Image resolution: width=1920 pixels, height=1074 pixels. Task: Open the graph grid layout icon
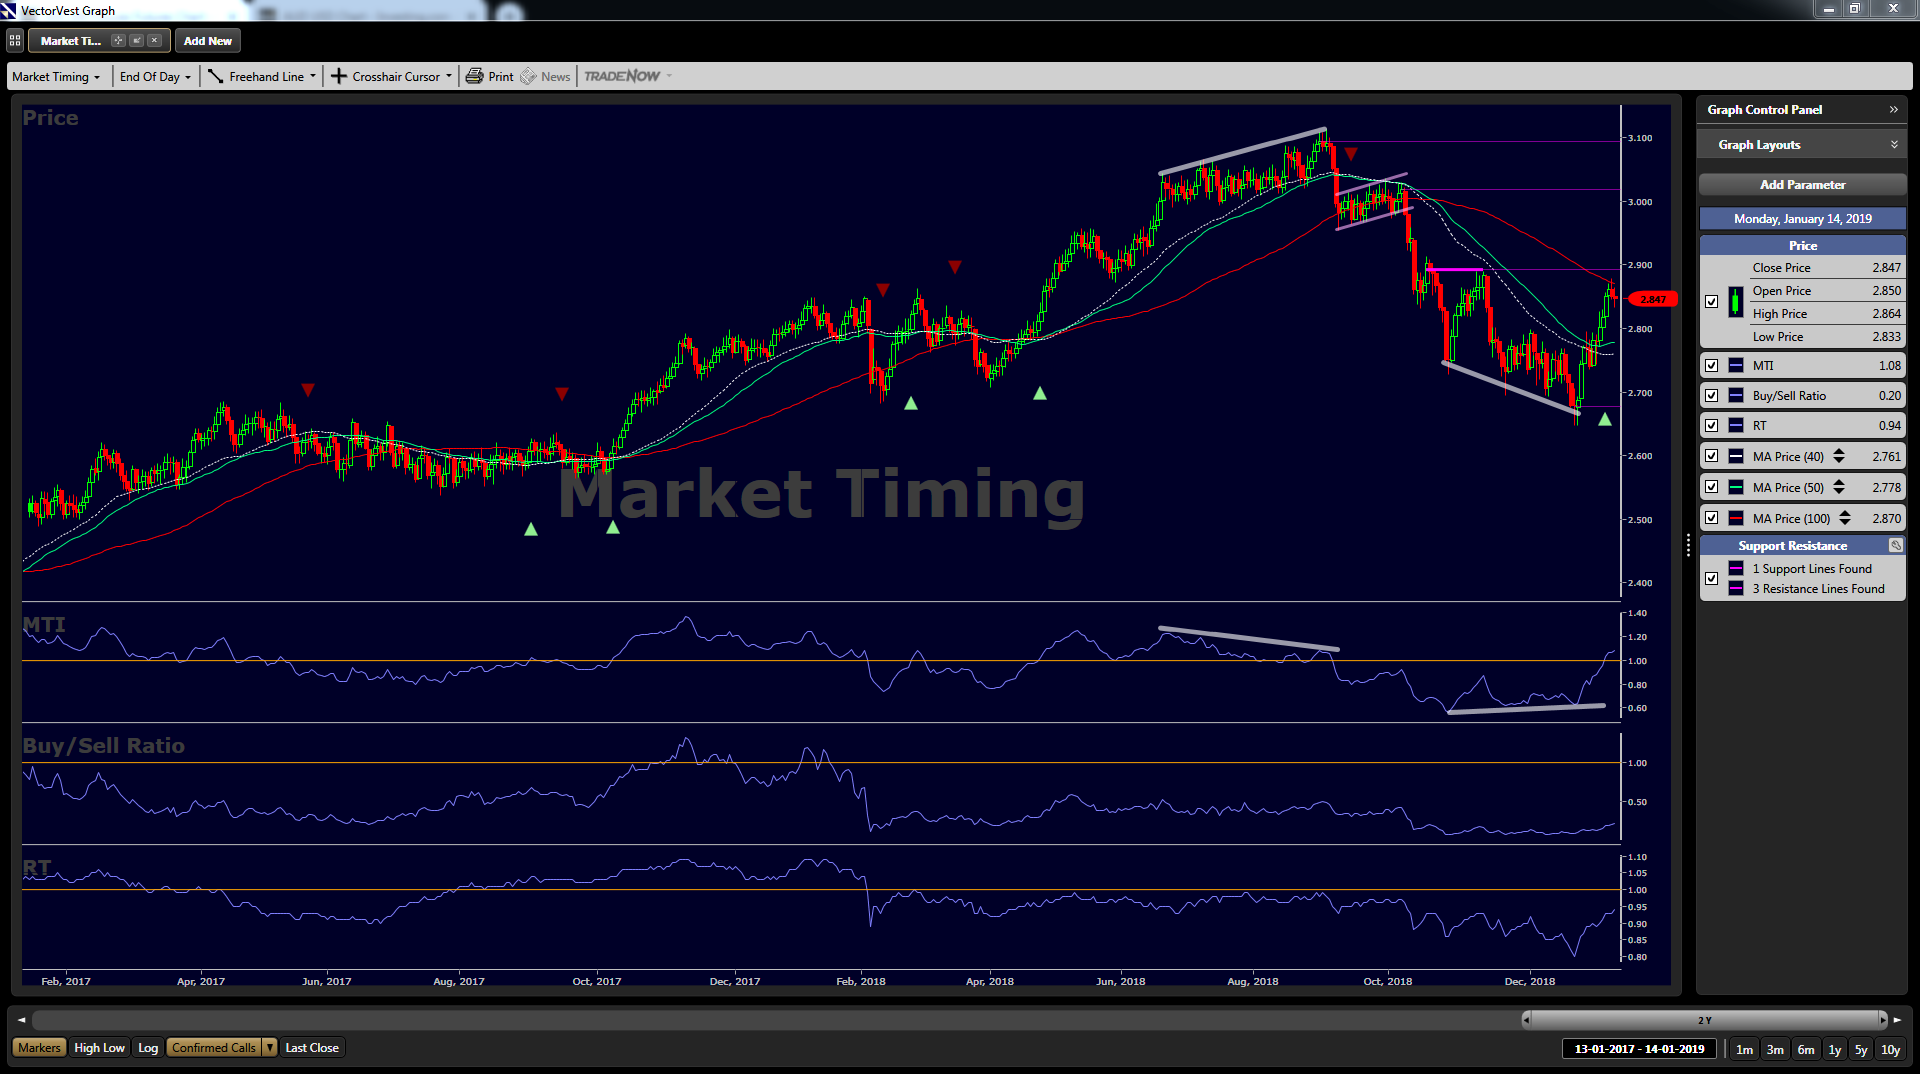(15, 41)
